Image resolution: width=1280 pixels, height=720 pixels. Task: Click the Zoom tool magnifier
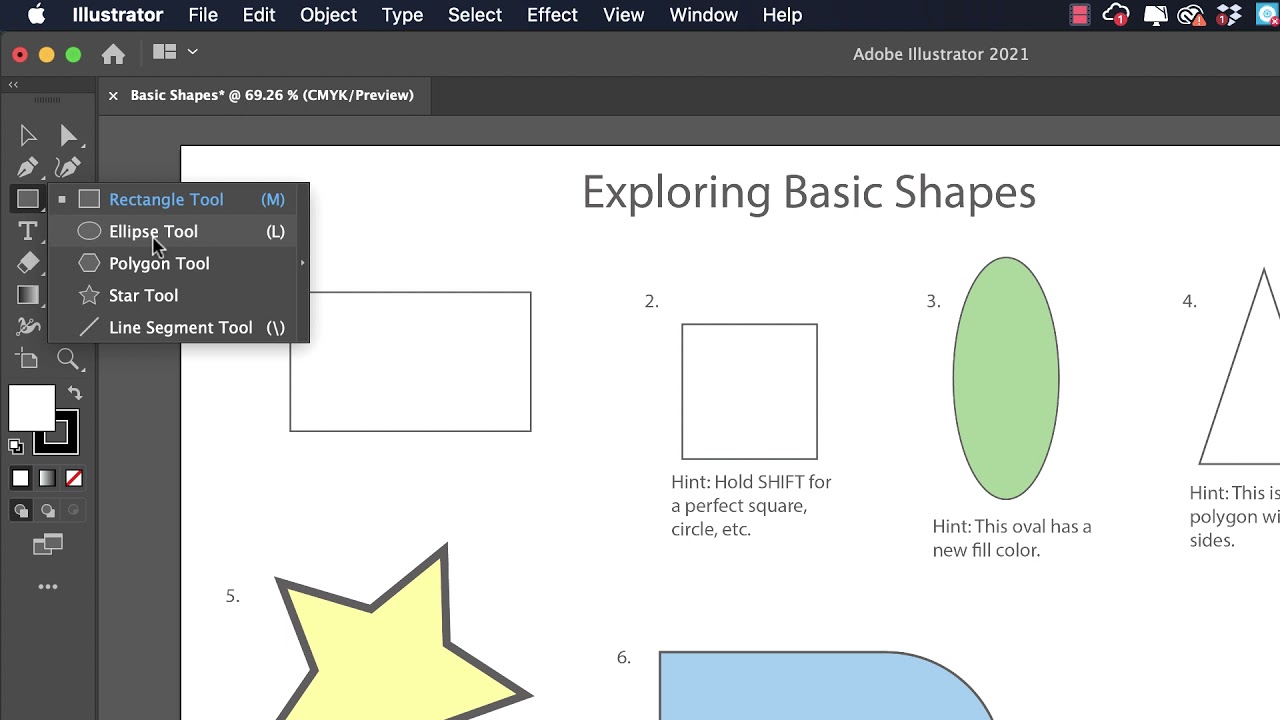(x=68, y=359)
